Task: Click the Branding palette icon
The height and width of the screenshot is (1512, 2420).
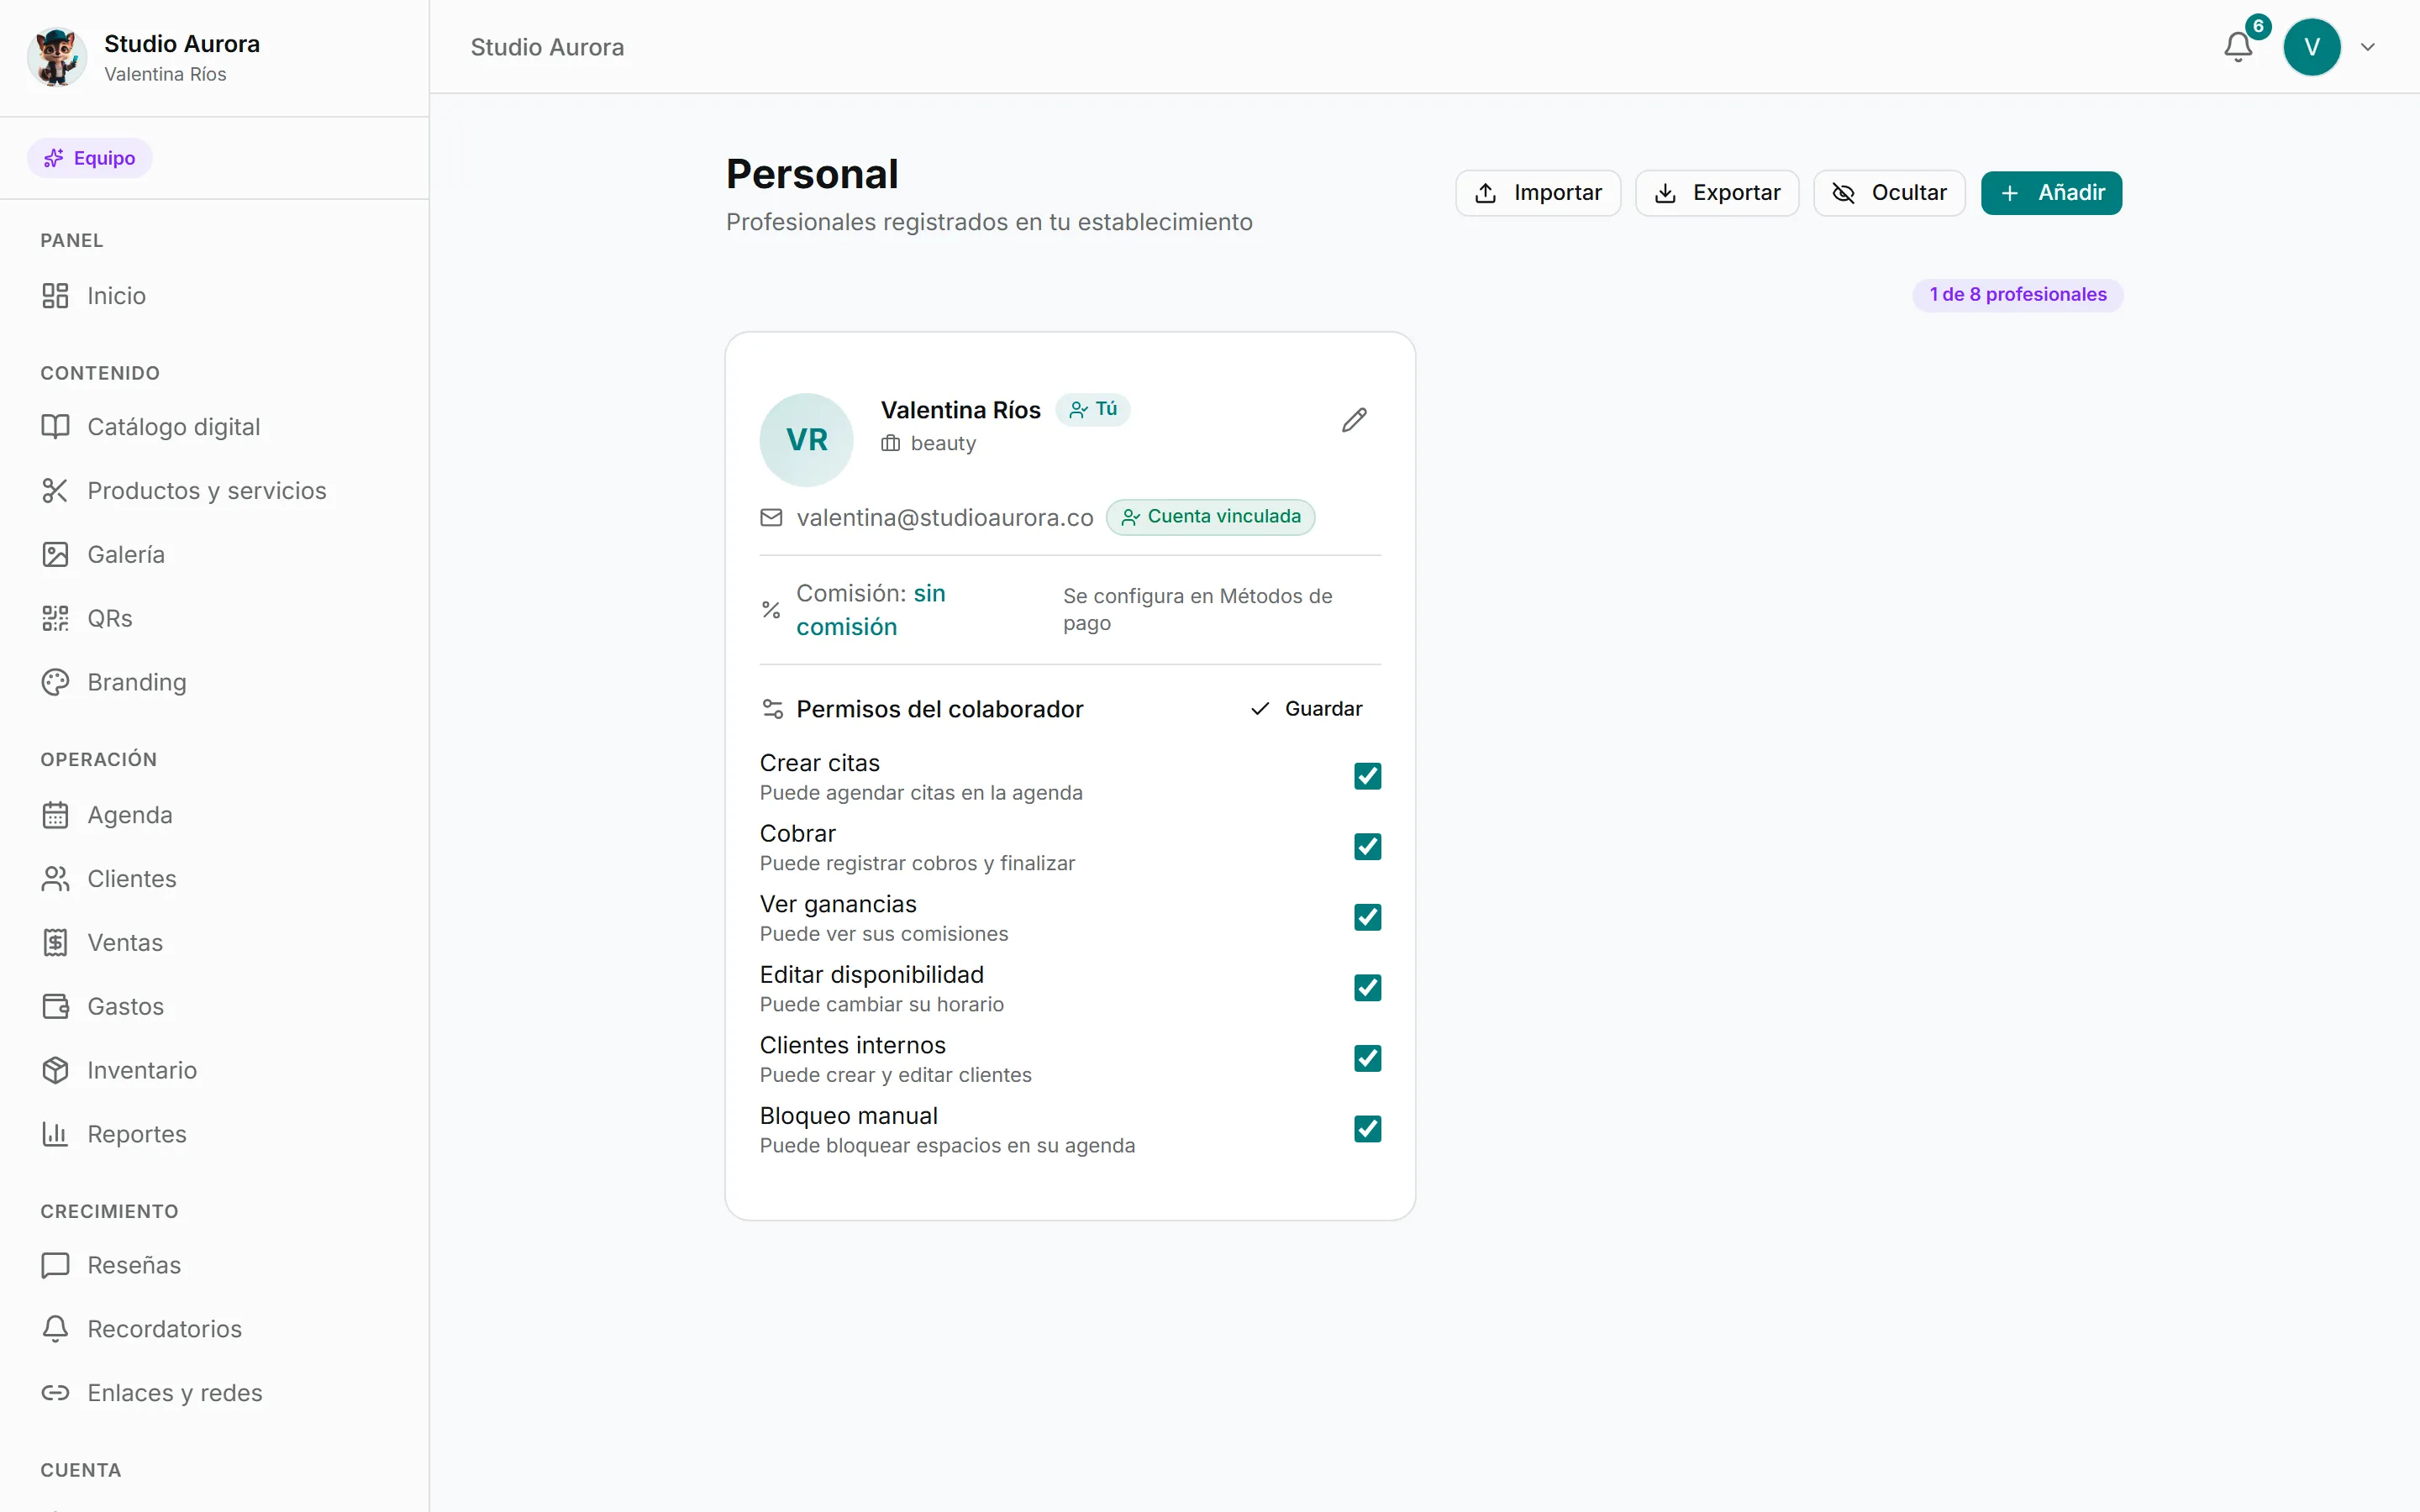Action: pyautogui.click(x=55, y=682)
